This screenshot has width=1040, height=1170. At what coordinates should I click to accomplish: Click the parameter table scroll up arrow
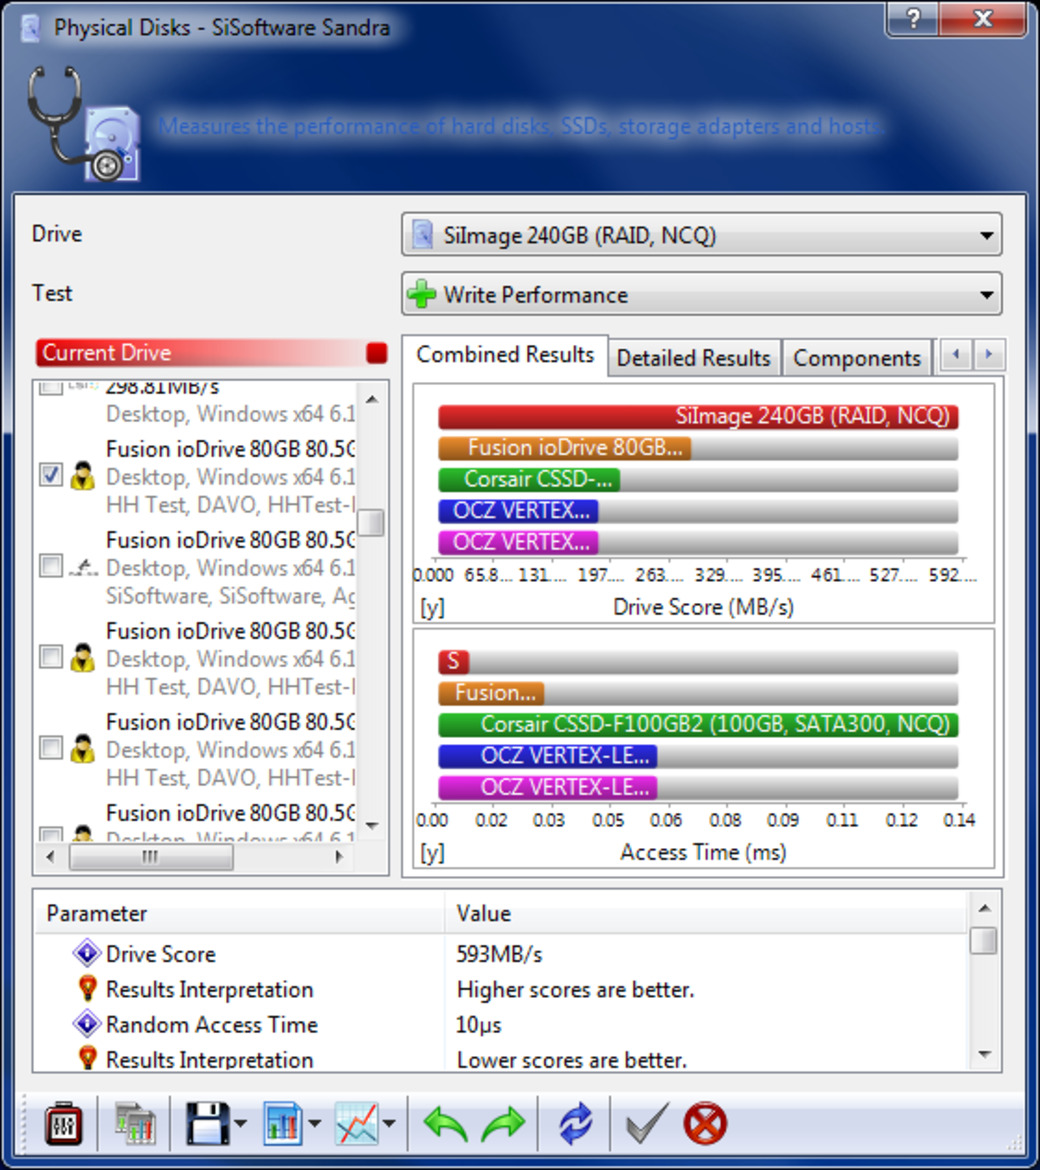(x=985, y=908)
